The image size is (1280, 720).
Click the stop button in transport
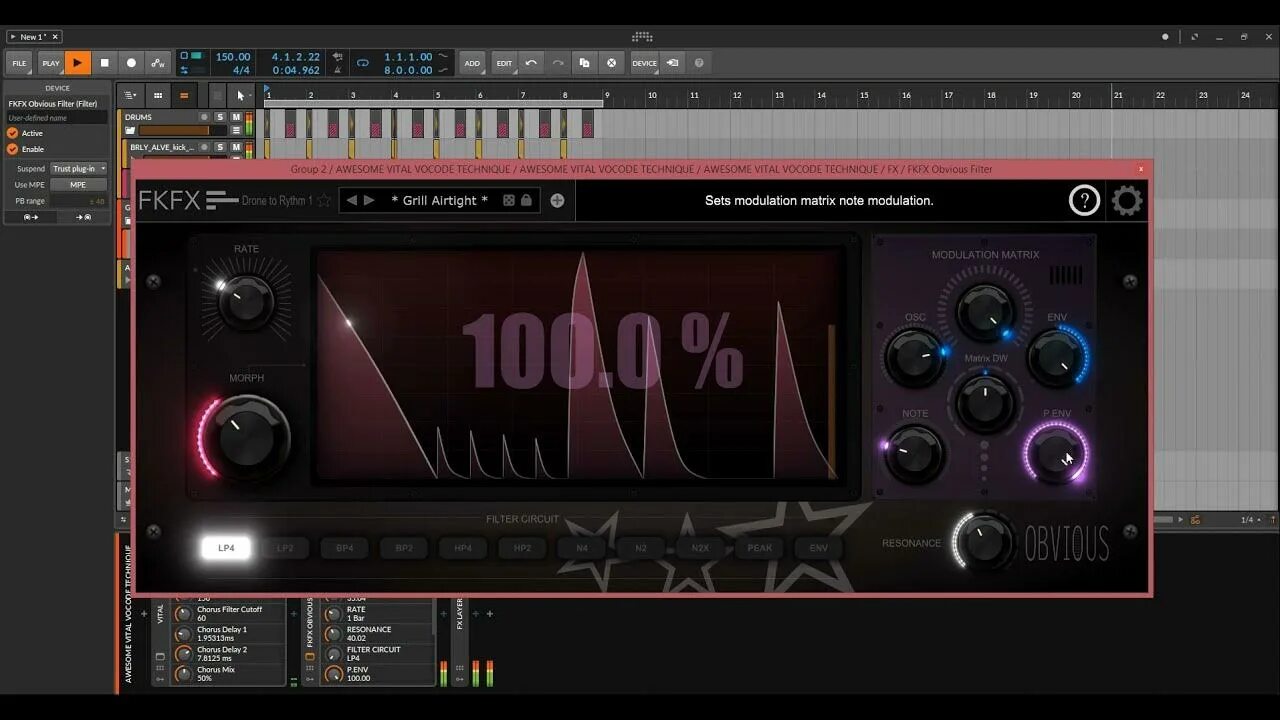[x=104, y=63]
